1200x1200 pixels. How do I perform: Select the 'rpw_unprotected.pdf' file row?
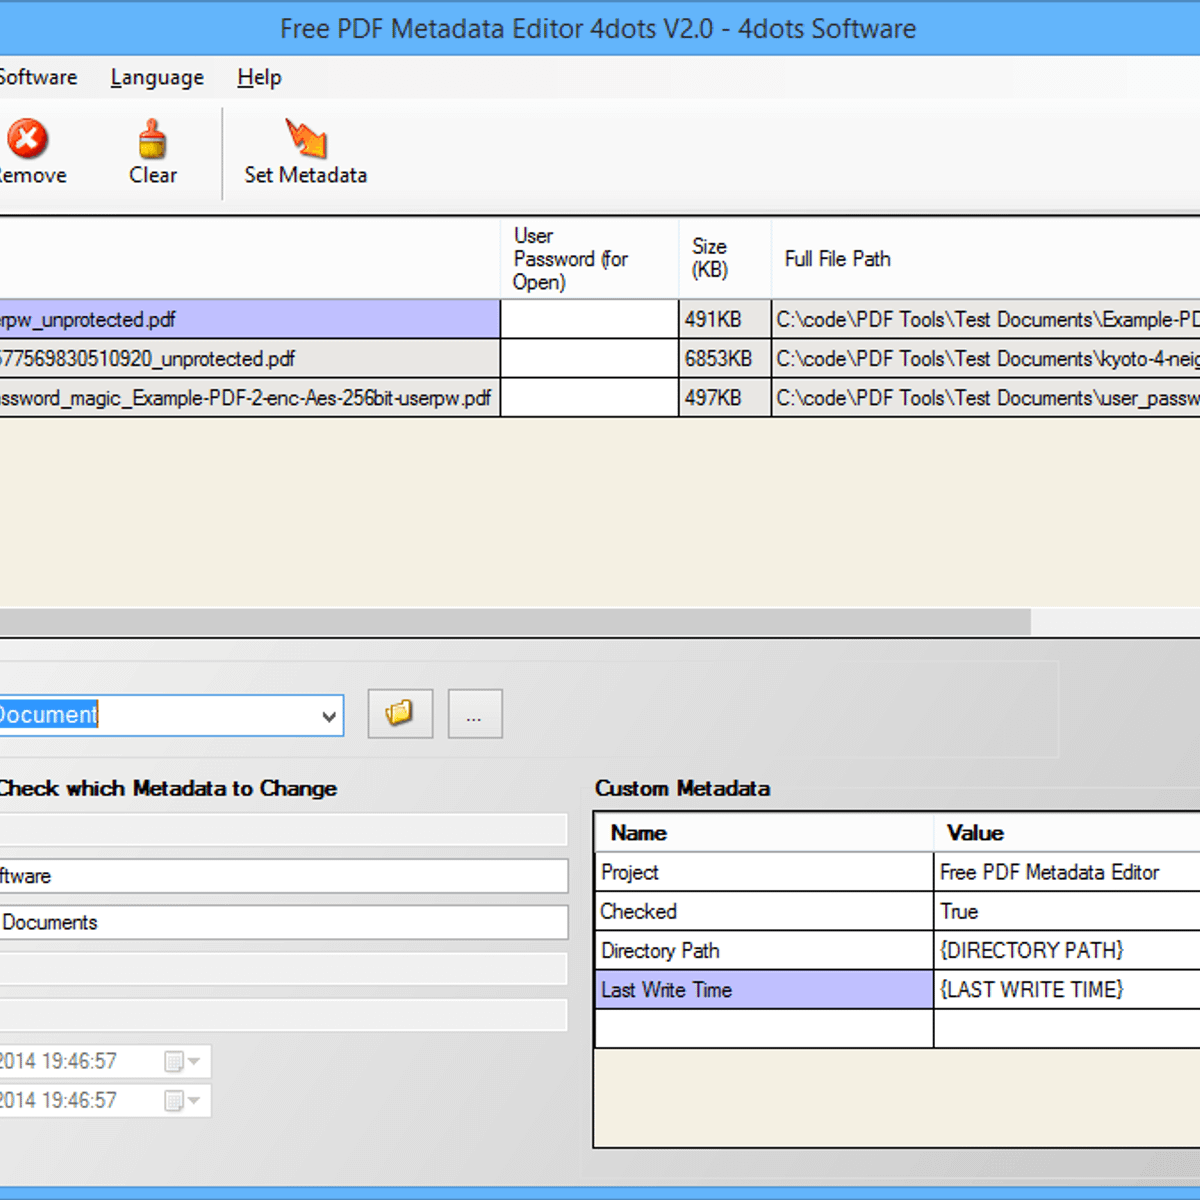[x=250, y=320]
